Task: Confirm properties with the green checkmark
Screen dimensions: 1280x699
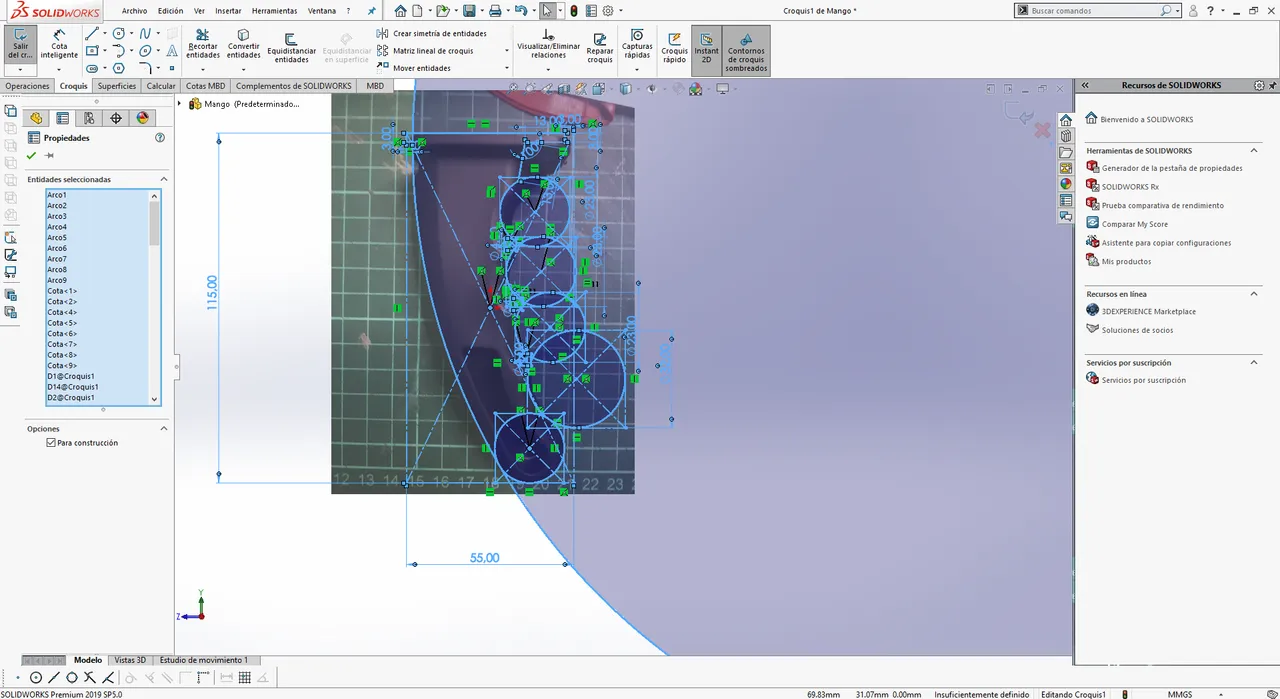Action: 32,156
